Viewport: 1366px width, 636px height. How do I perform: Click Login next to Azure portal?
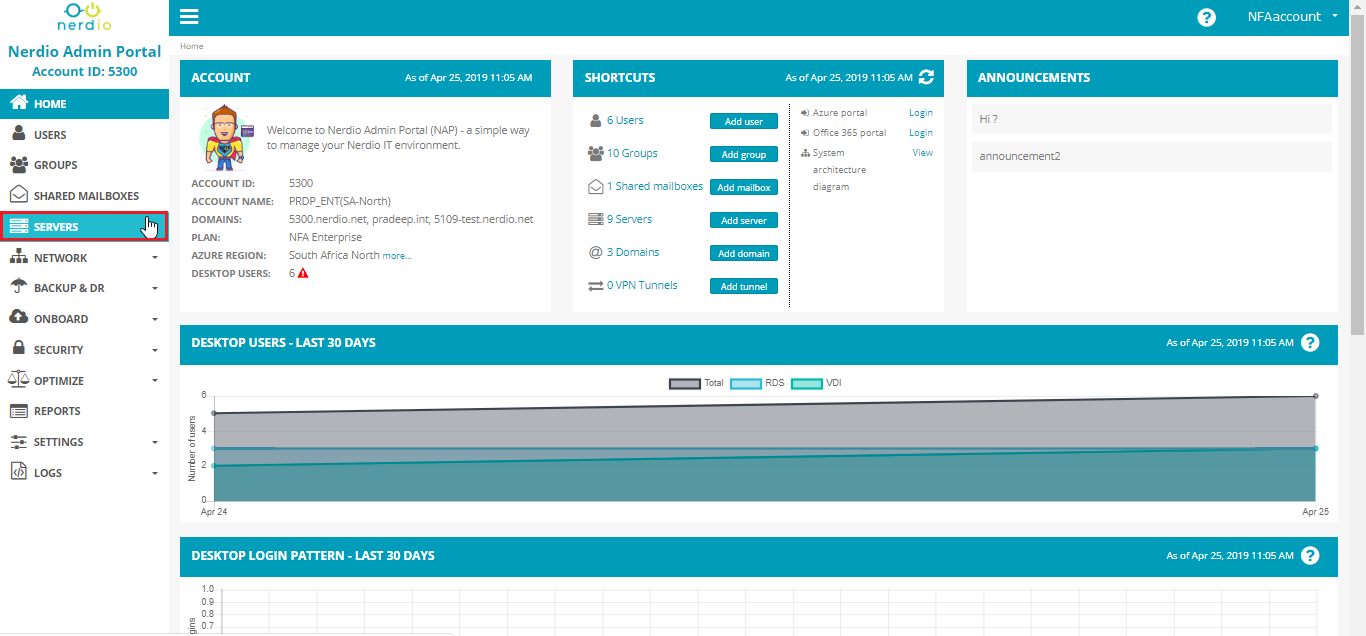(x=920, y=113)
